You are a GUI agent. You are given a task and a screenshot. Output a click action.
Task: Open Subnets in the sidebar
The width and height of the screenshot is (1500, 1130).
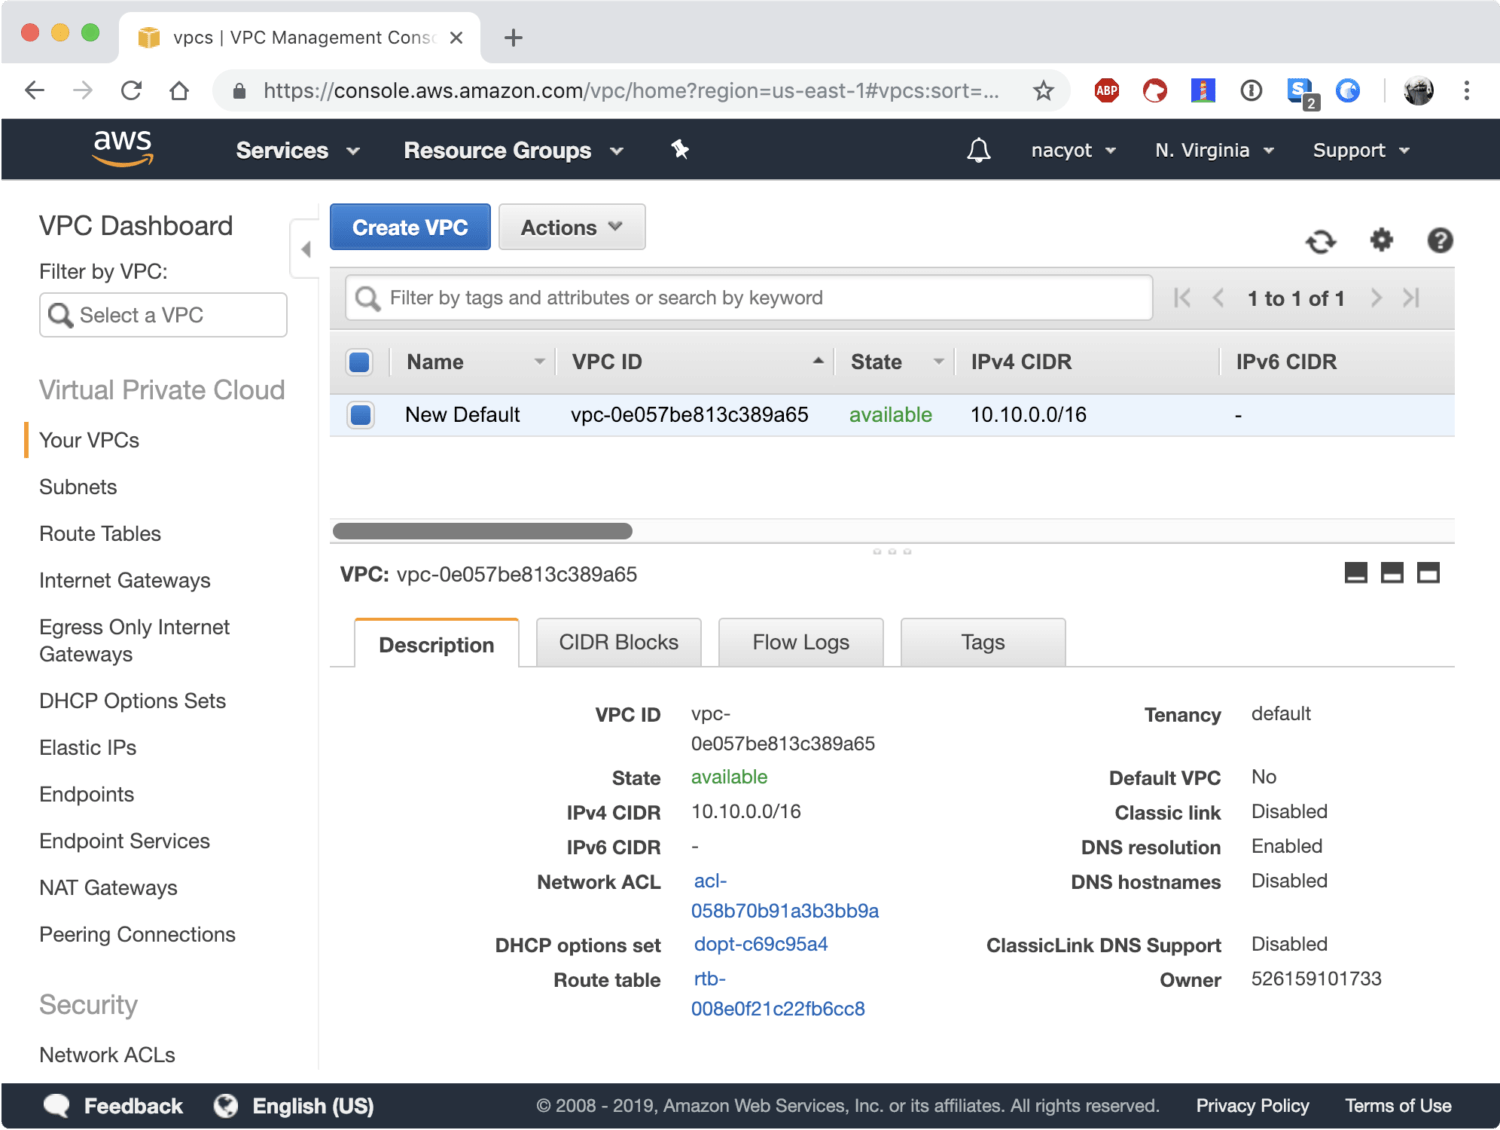78,487
